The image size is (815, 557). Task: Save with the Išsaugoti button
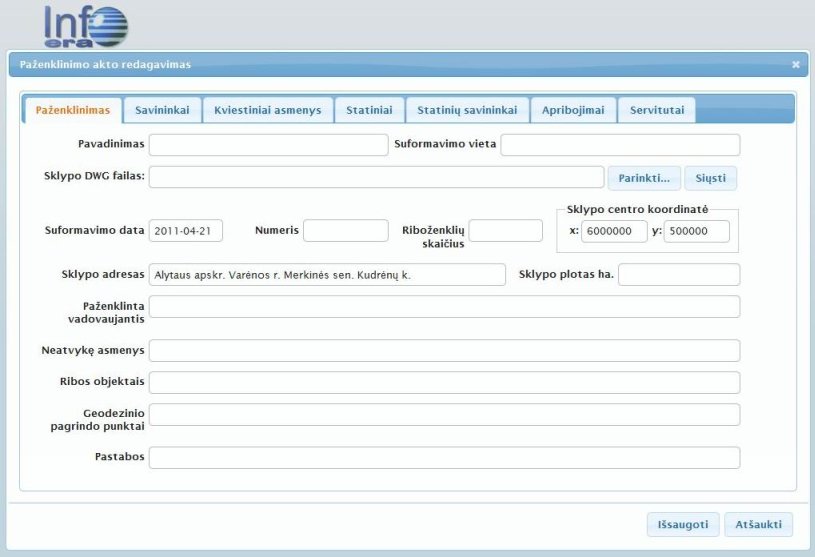tap(683, 525)
